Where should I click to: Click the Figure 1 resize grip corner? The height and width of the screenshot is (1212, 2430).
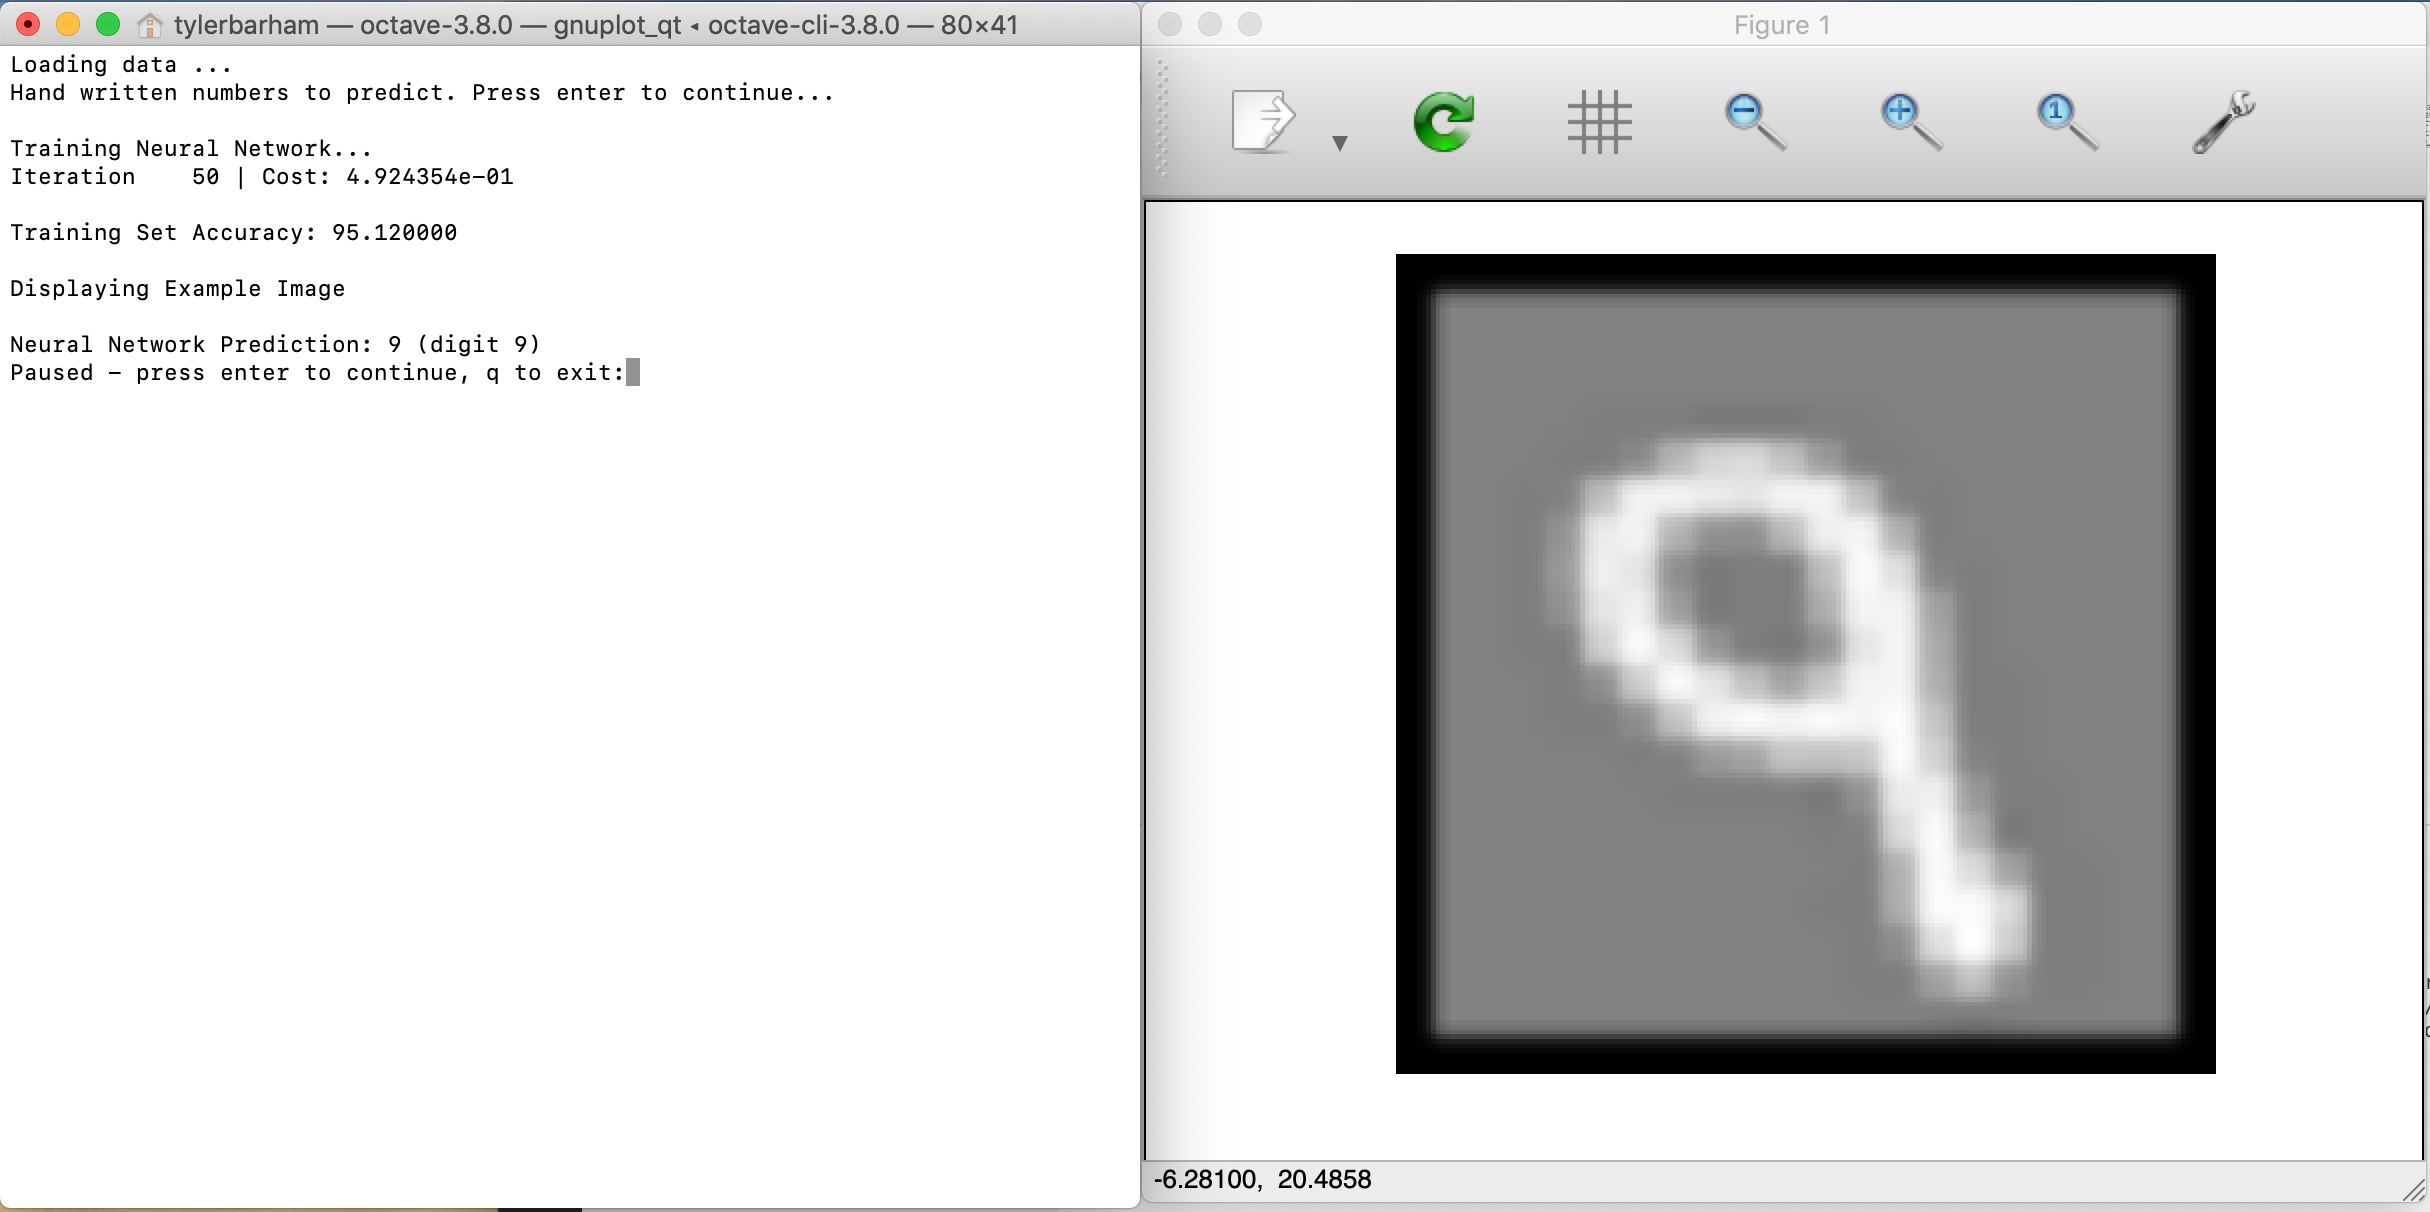pos(2414,1191)
